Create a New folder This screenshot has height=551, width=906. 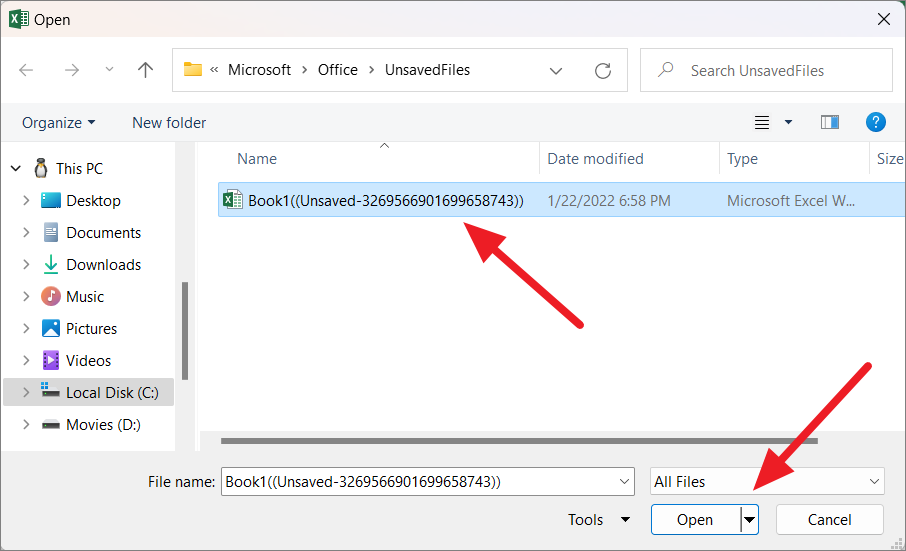pos(169,122)
